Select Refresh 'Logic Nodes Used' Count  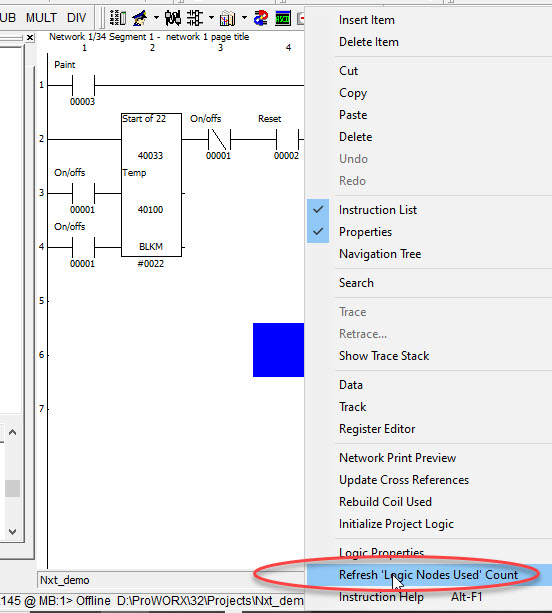428,575
